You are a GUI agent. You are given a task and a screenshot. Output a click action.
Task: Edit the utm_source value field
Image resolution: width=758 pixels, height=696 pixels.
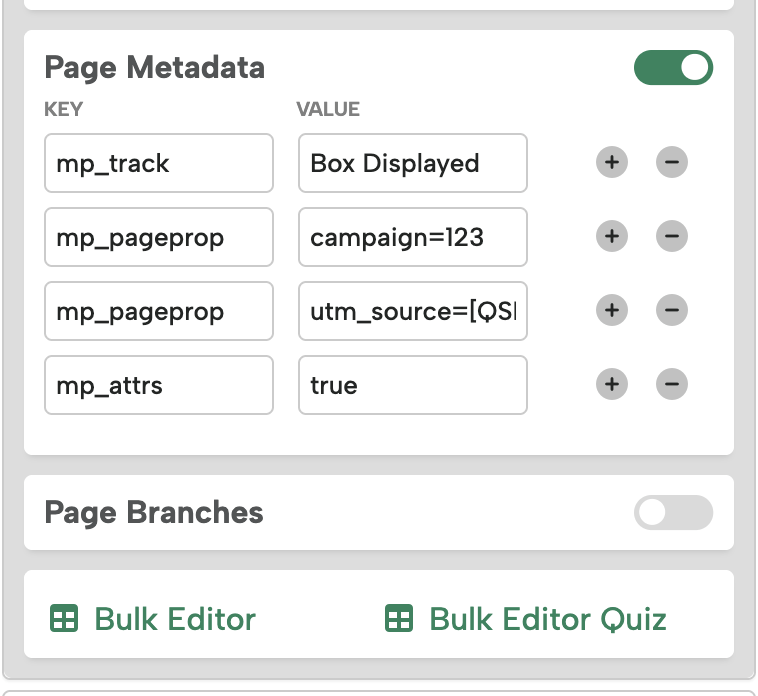[x=412, y=311]
